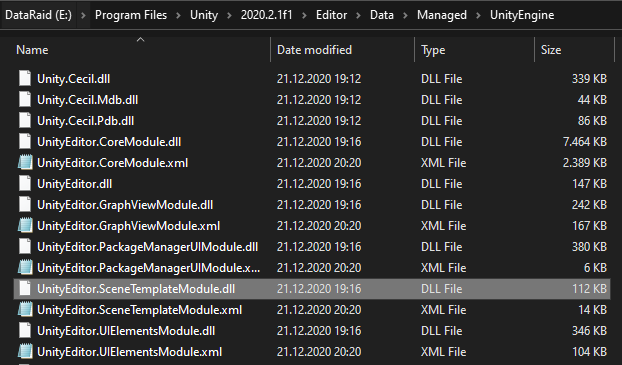Select the file UnityEditor.SceneTemplateModule.dll
The image size is (622, 365).
click(x=136, y=289)
